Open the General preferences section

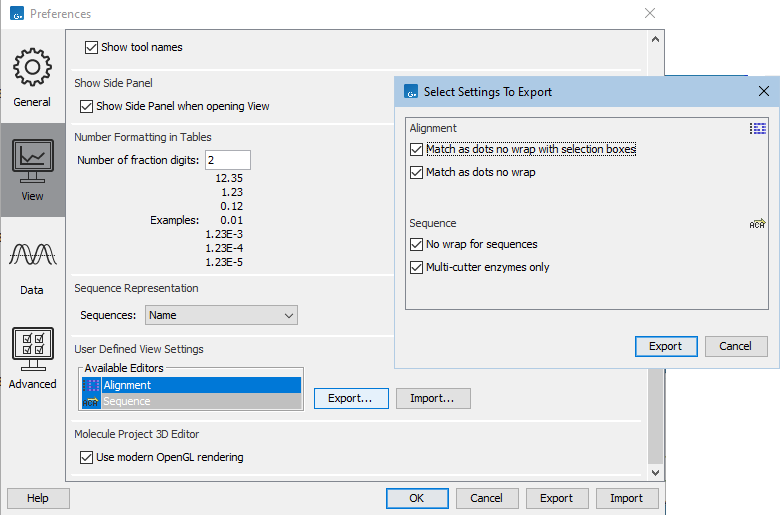[x=32, y=77]
